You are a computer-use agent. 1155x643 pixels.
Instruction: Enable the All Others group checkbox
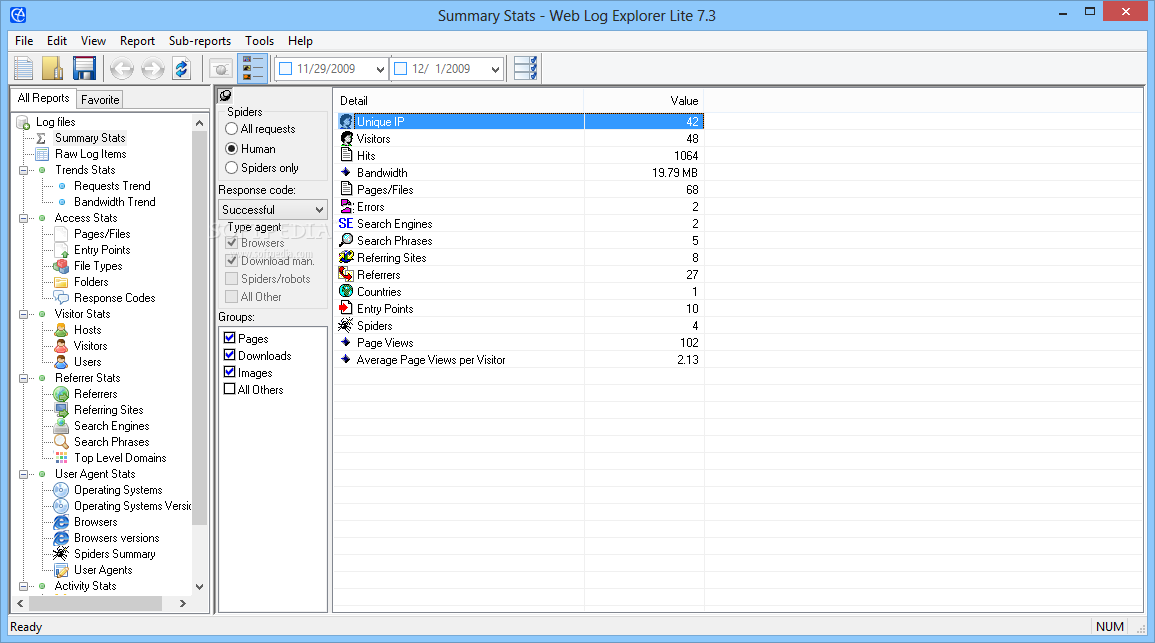[230, 389]
